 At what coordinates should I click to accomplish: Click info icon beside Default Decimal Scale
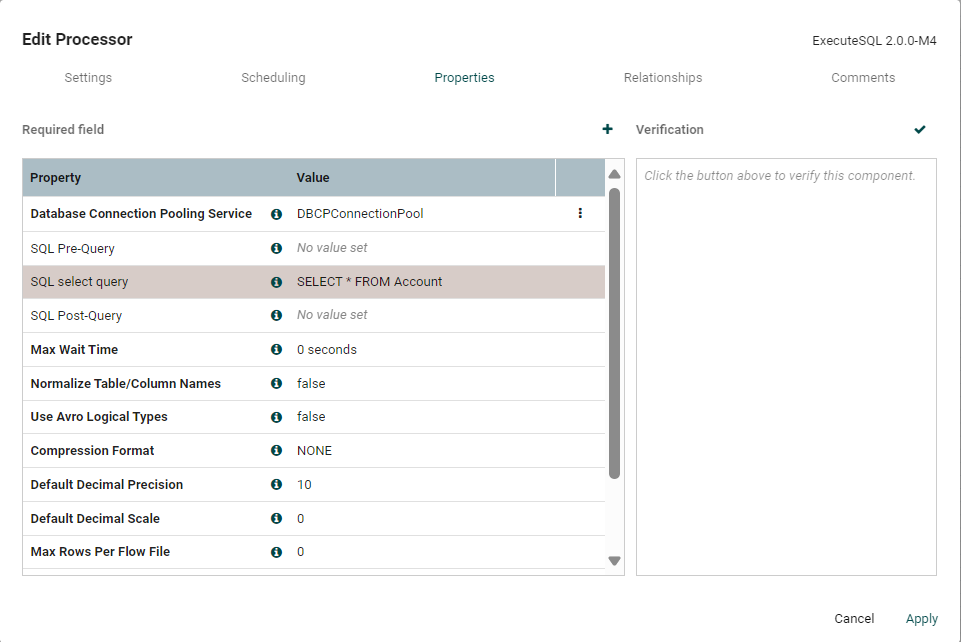[x=277, y=519]
